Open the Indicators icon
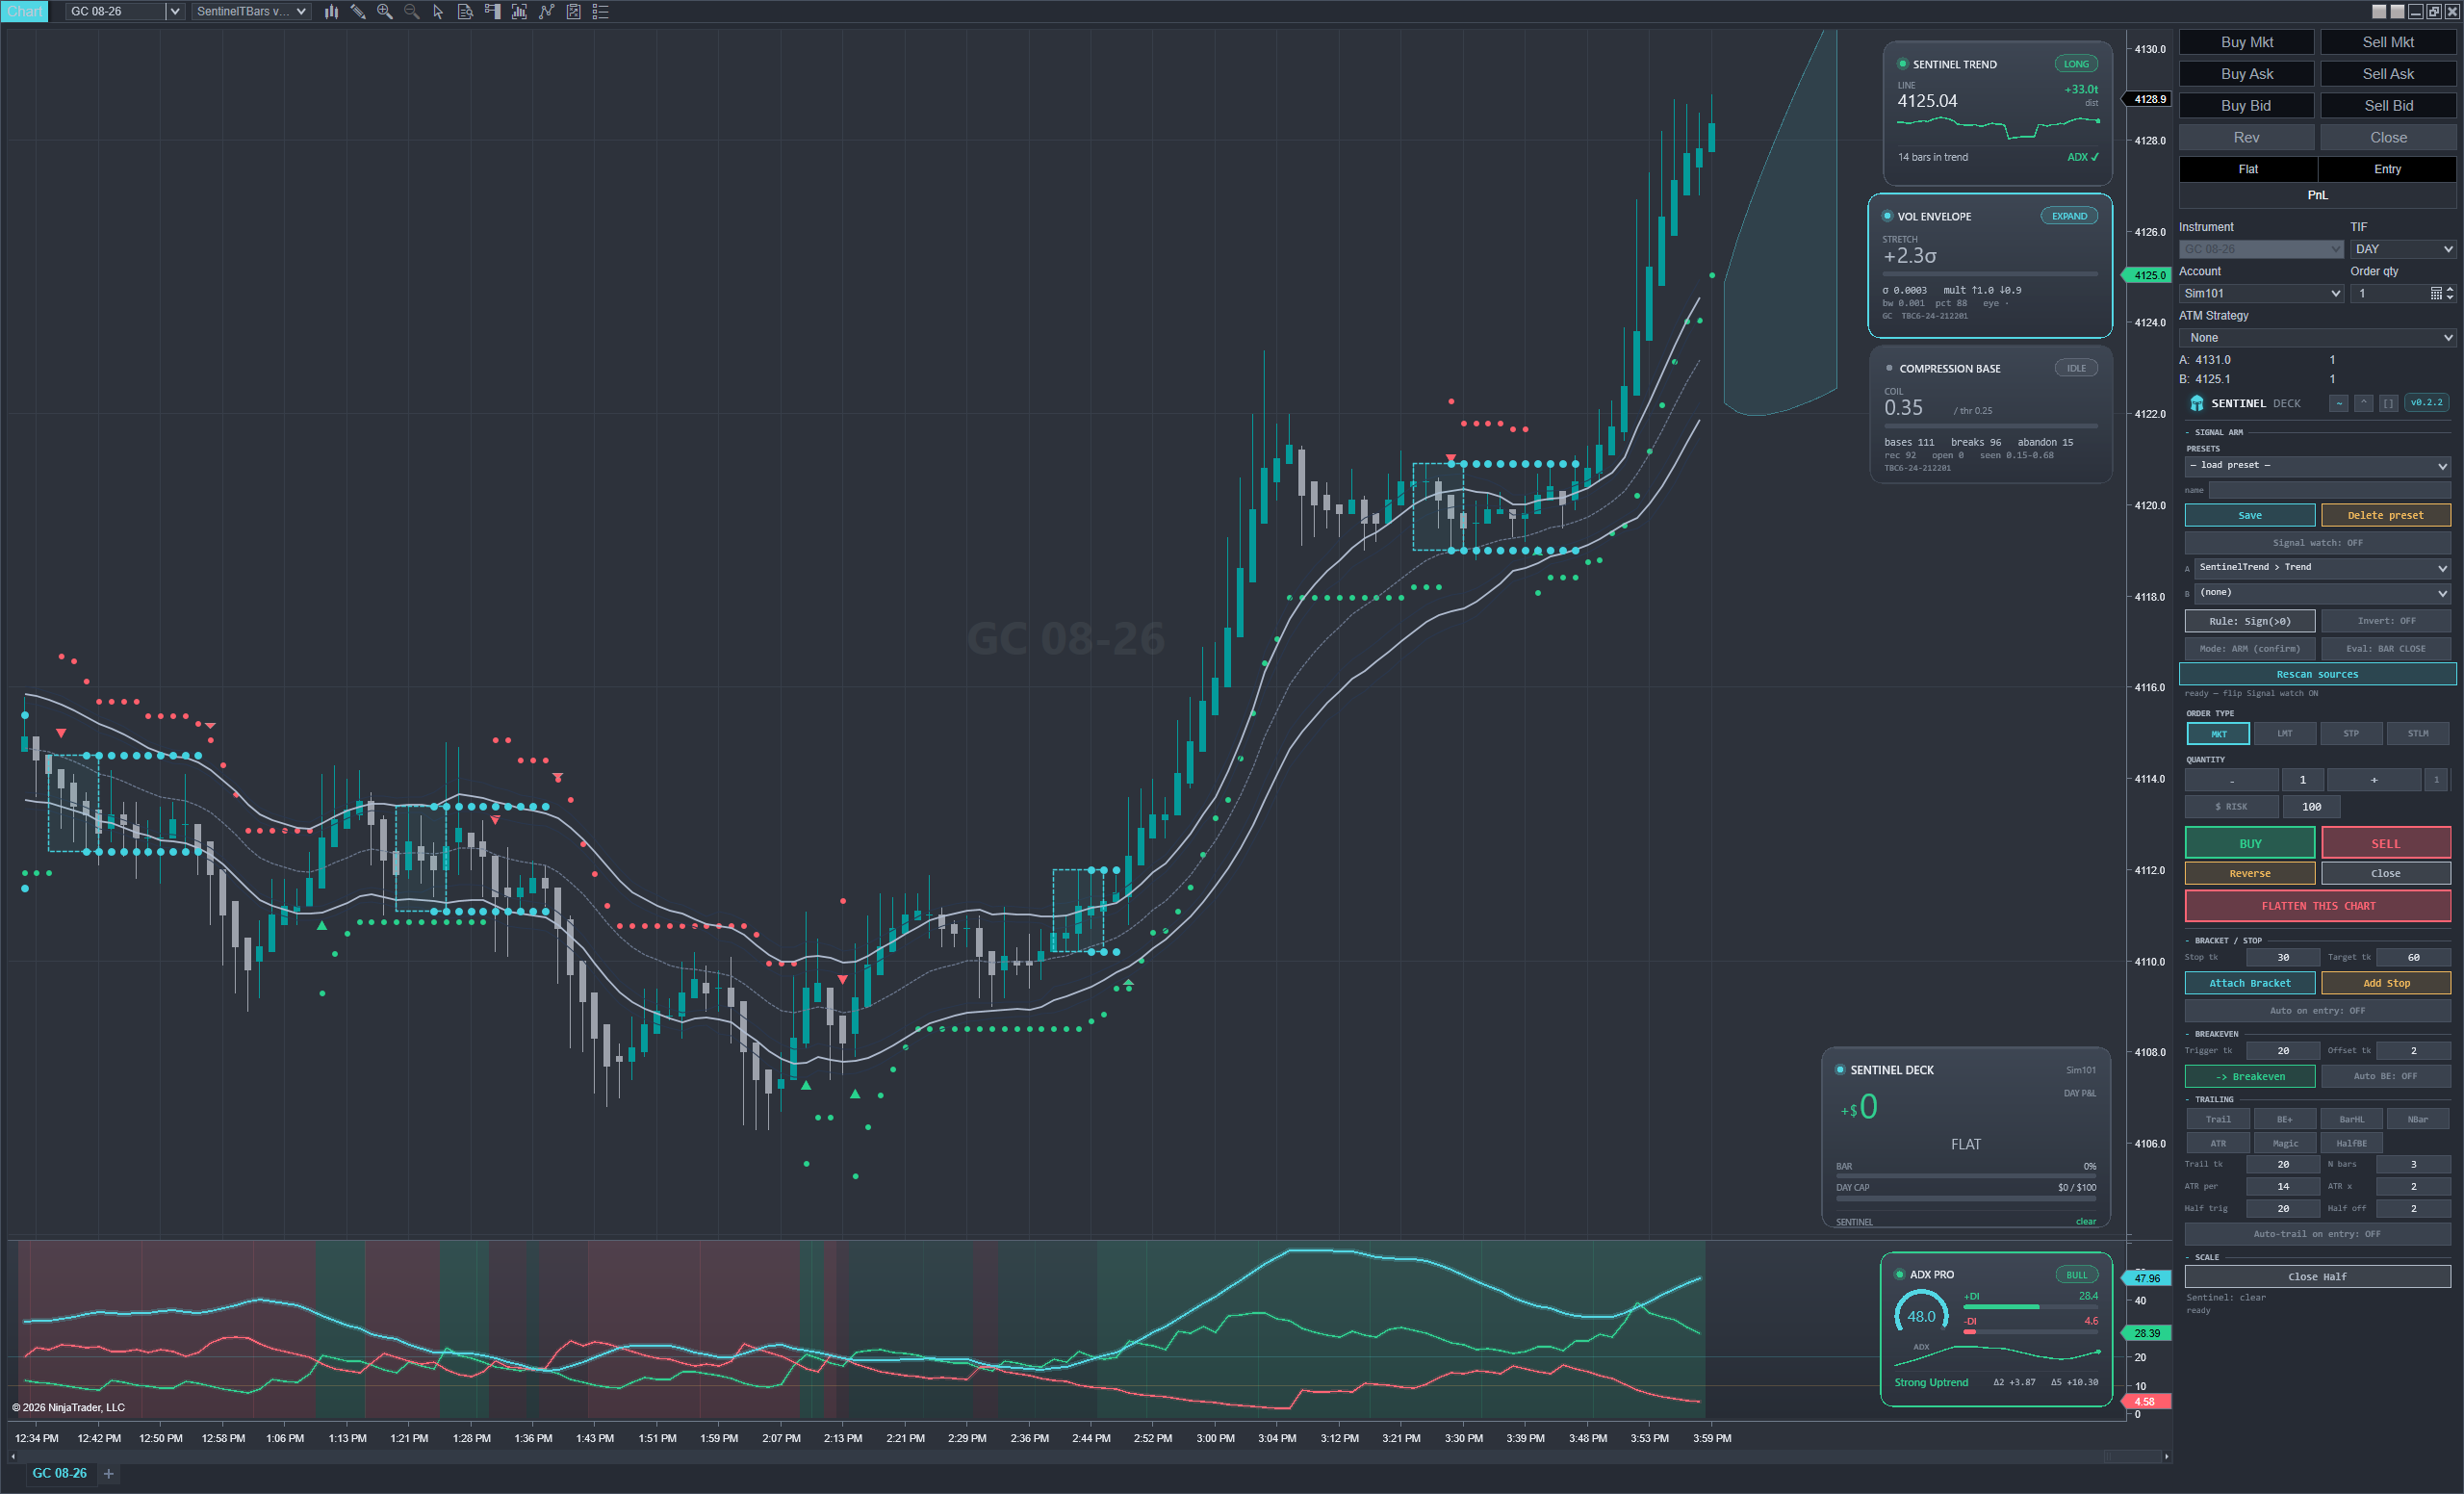 coord(546,12)
